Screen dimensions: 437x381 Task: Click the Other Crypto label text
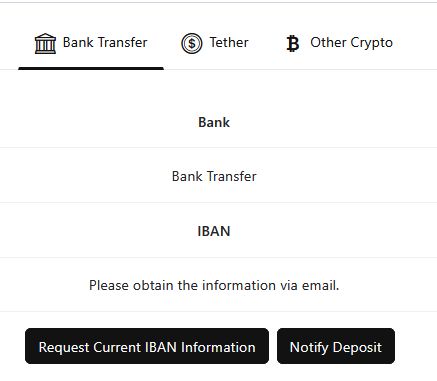(x=352, y=43)
